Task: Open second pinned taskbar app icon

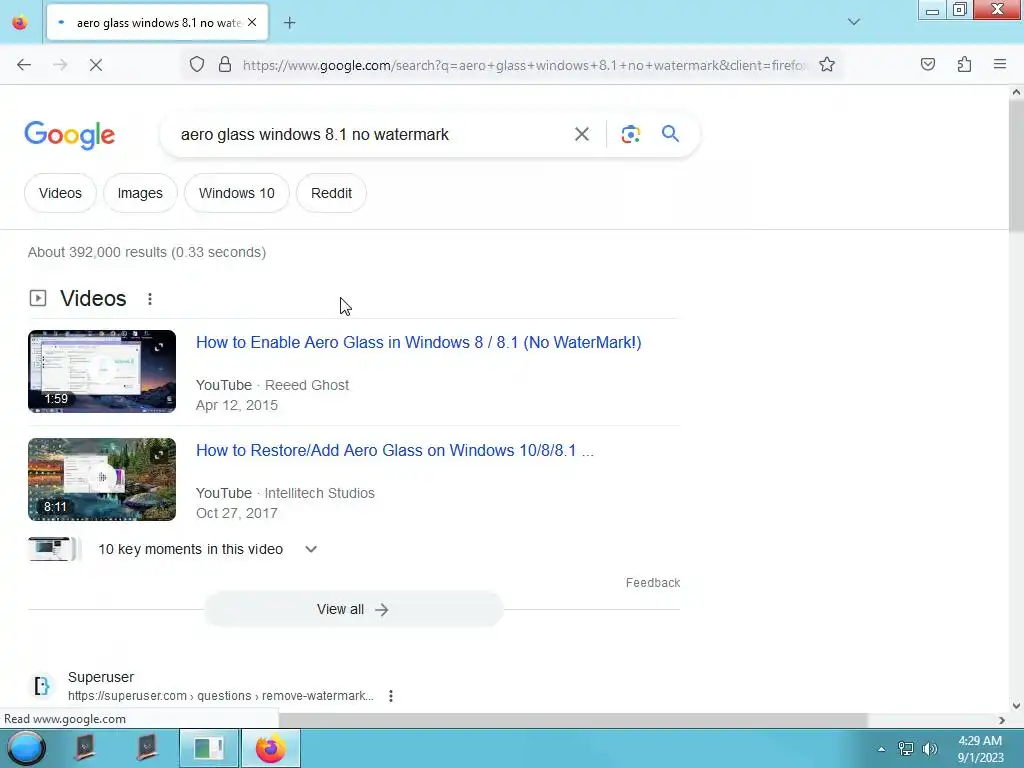Action: [x=146, y=748]
